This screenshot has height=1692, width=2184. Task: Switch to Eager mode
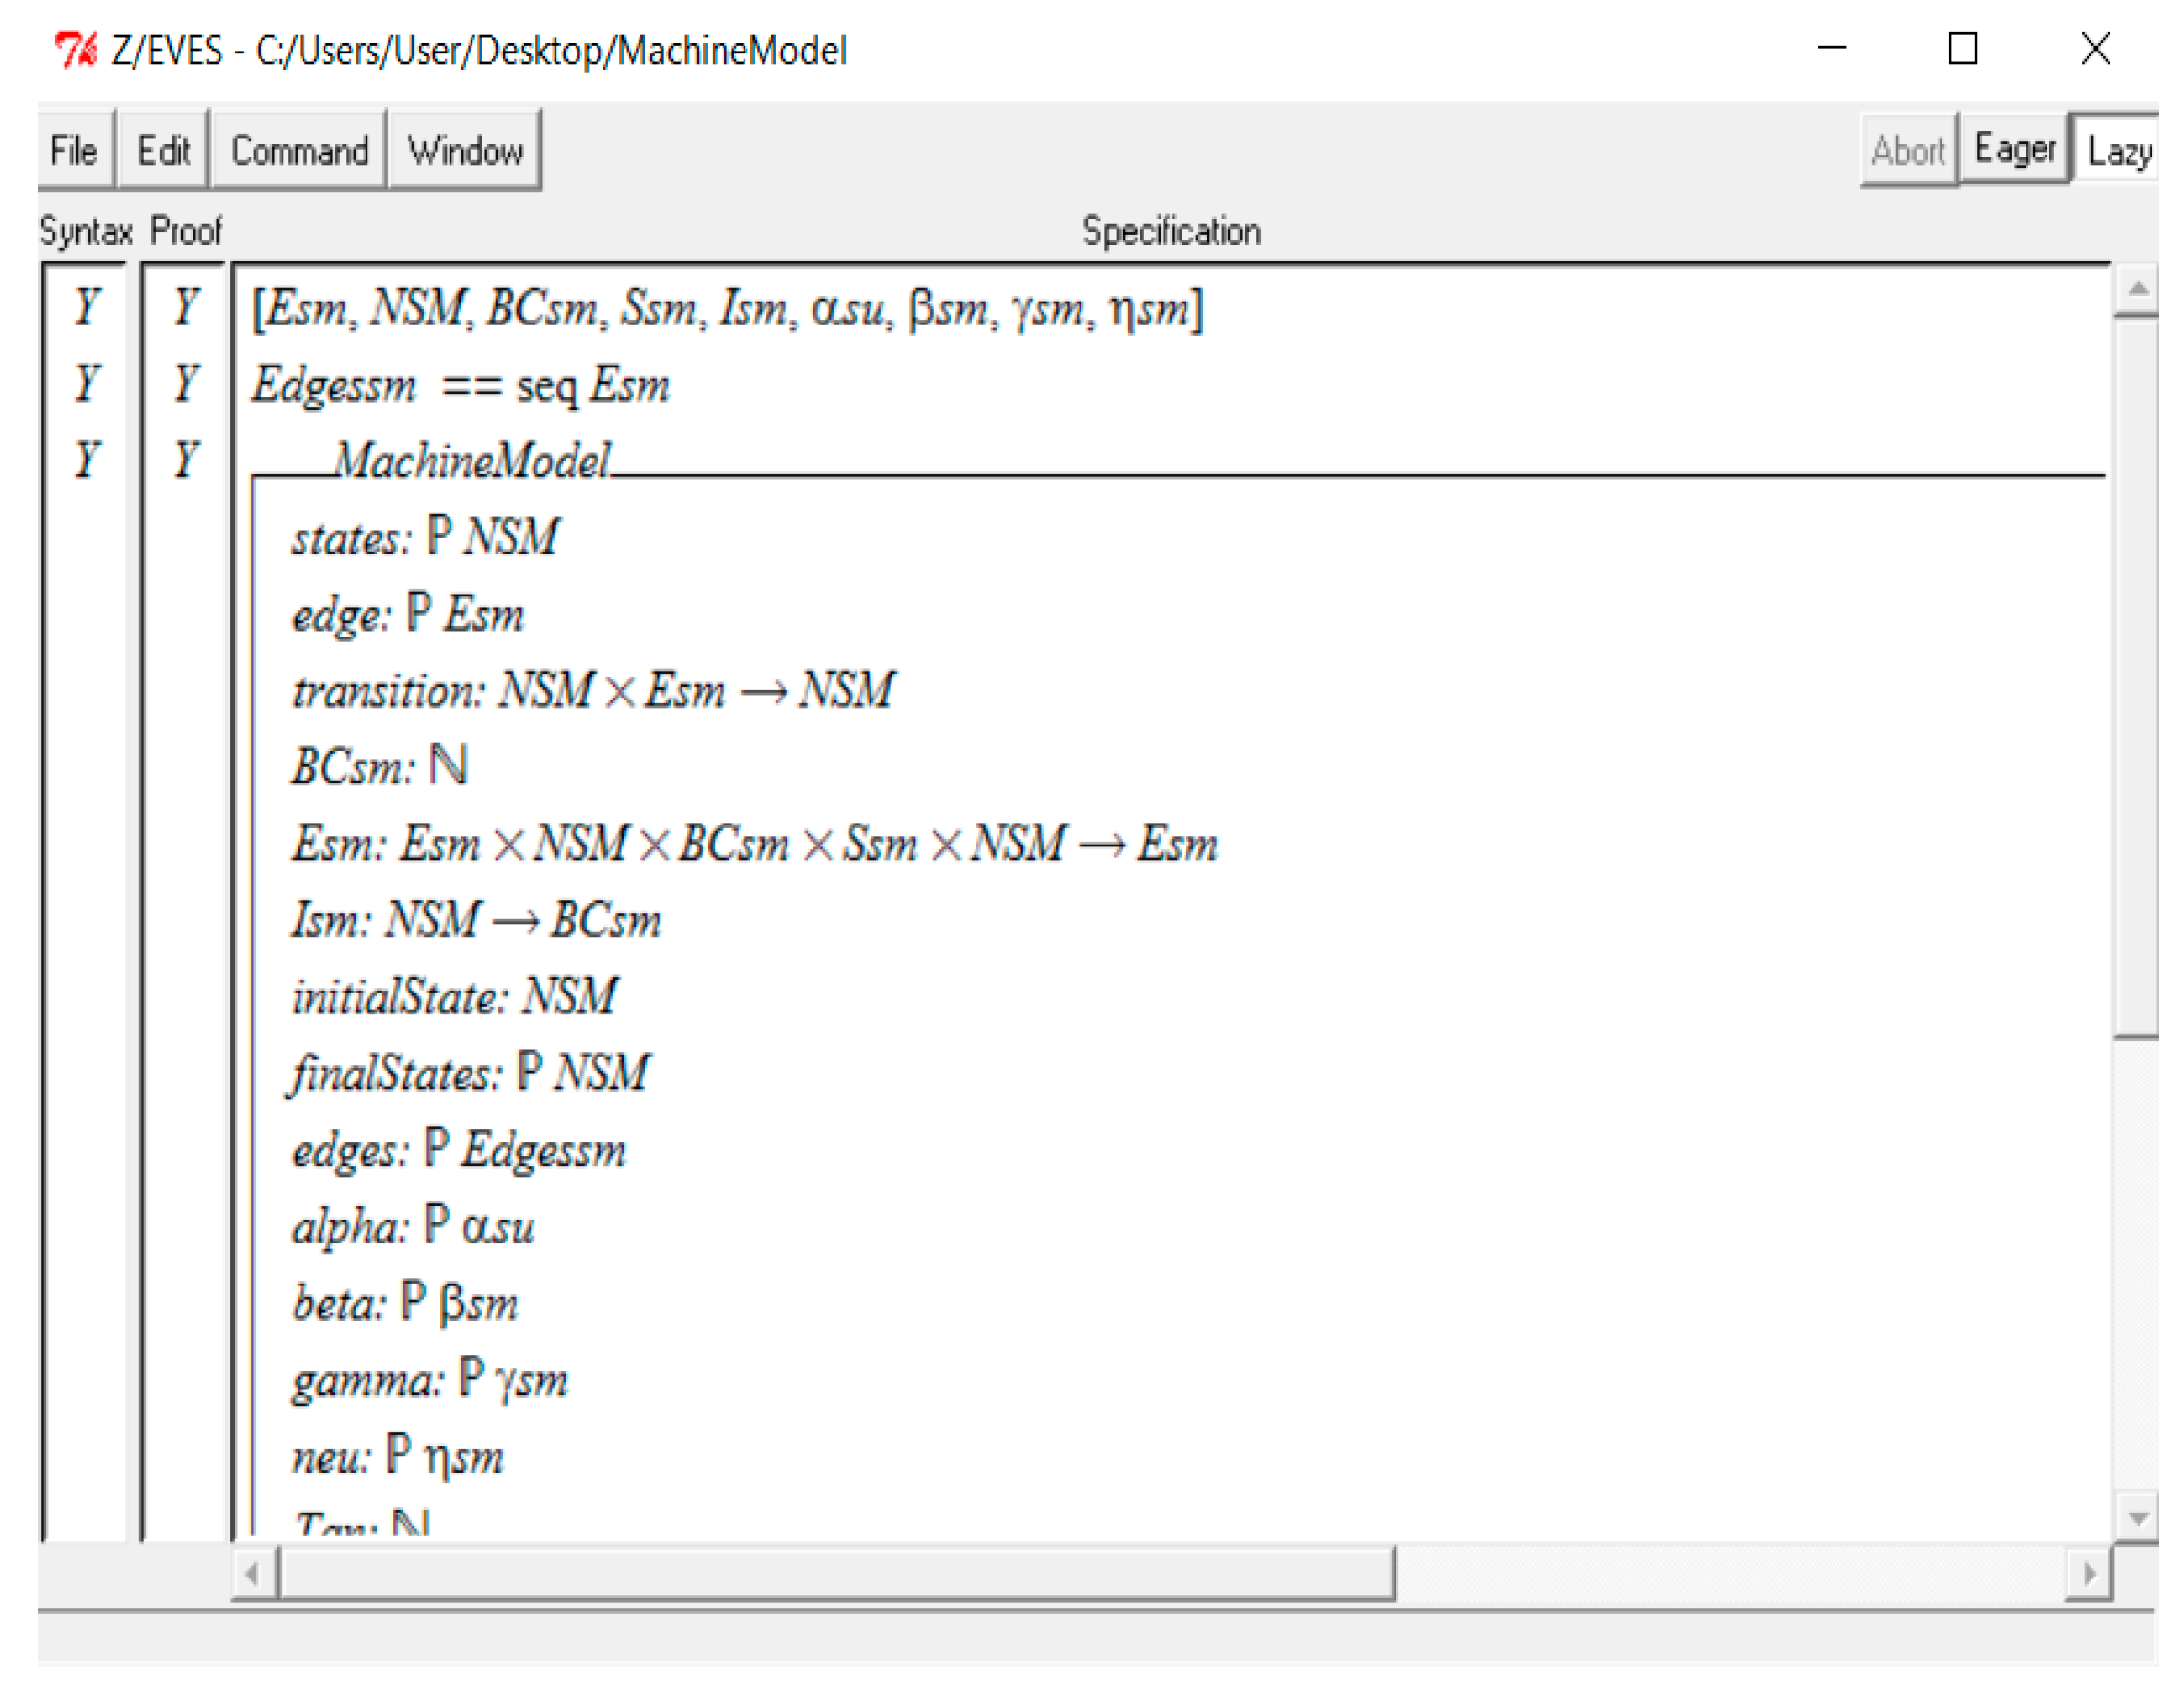point(2014,150)
